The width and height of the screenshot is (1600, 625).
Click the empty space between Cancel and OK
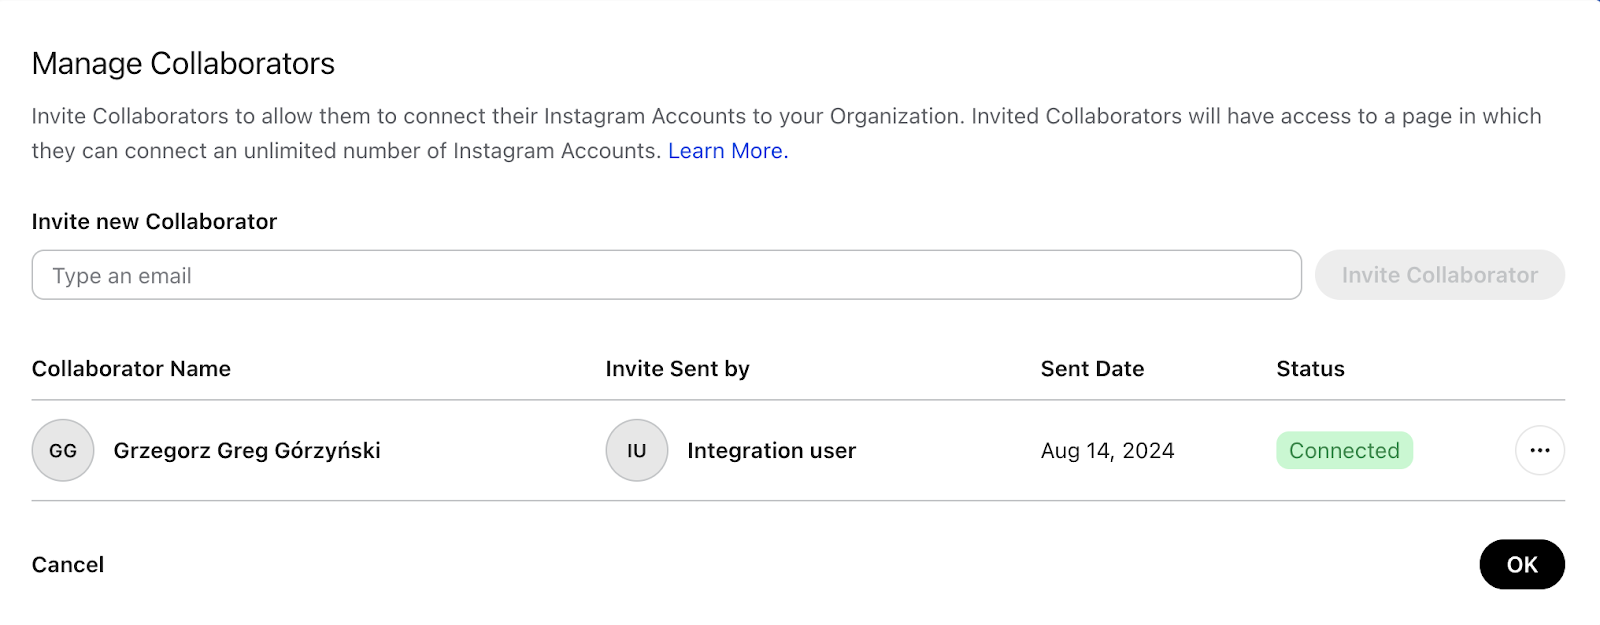[x=790, y=565]
